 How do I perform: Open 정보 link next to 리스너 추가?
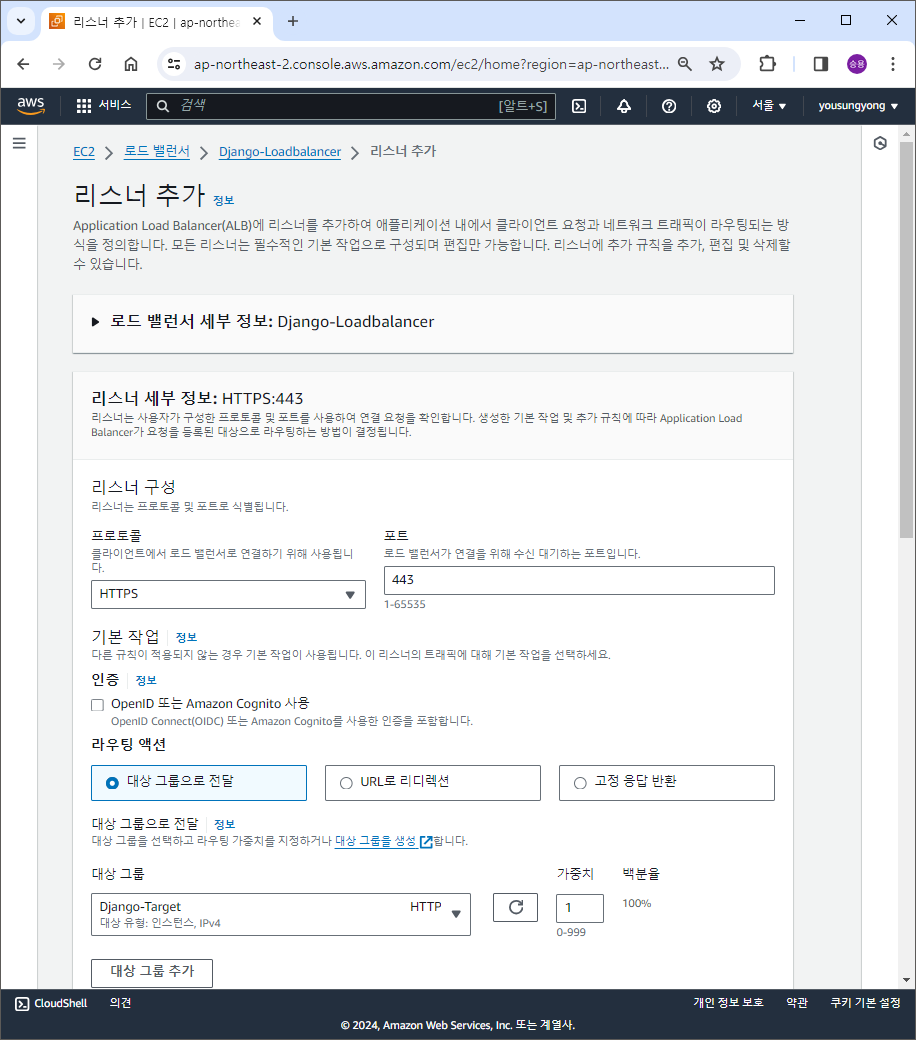[x=224, y=200]
